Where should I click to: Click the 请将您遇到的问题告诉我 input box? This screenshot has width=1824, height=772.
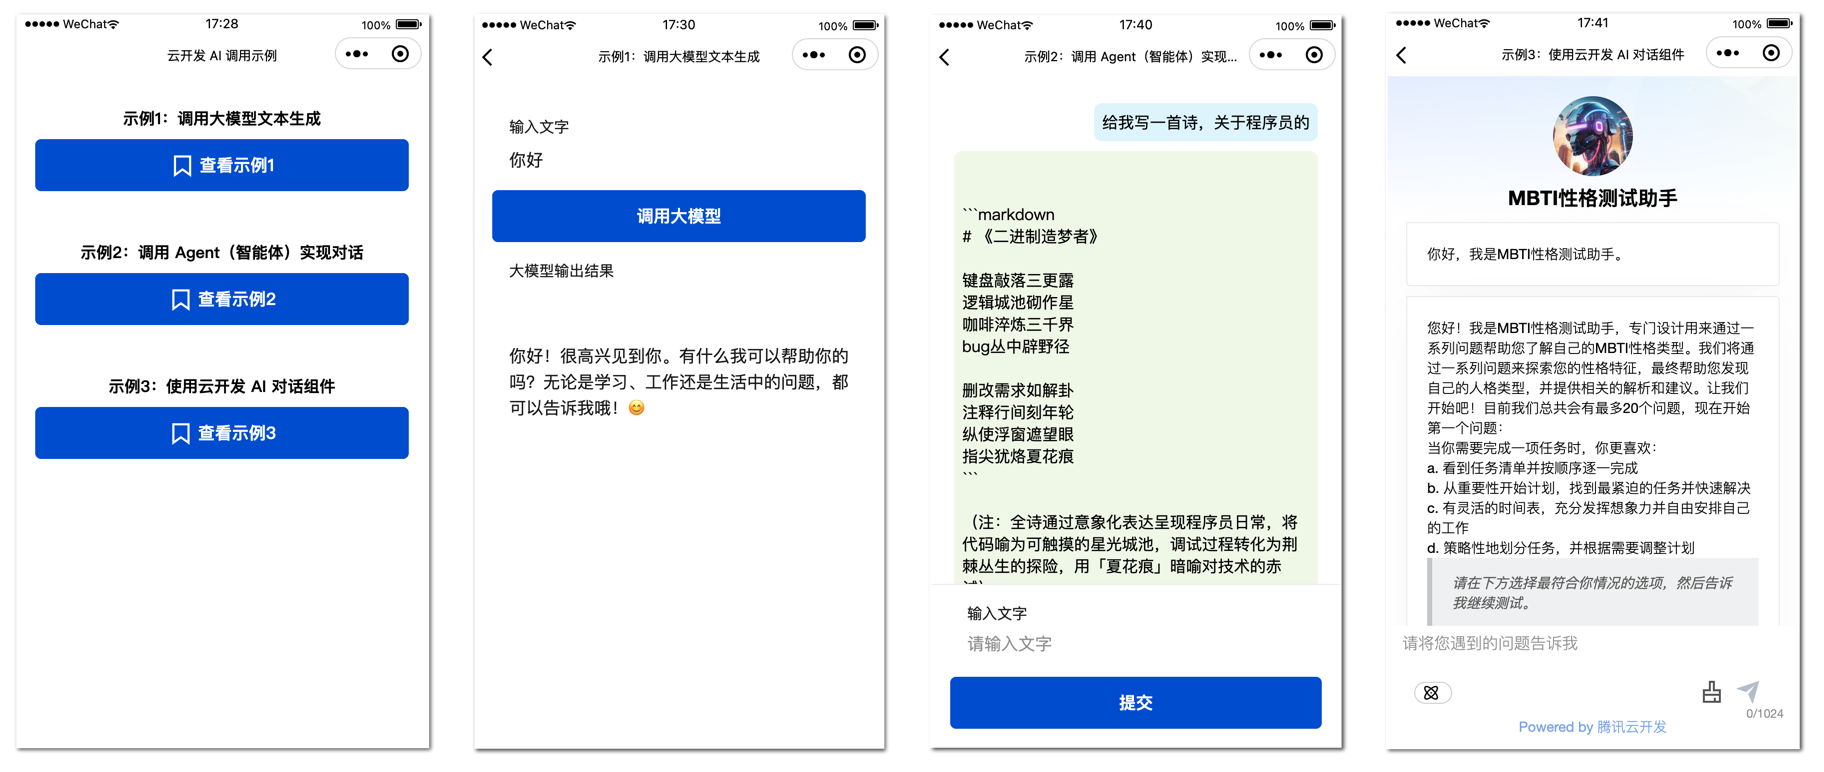[1593, 643]
